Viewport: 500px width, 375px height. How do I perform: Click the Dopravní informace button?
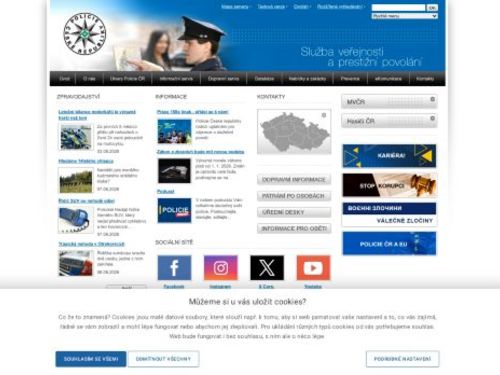click(x=294, y=180)
